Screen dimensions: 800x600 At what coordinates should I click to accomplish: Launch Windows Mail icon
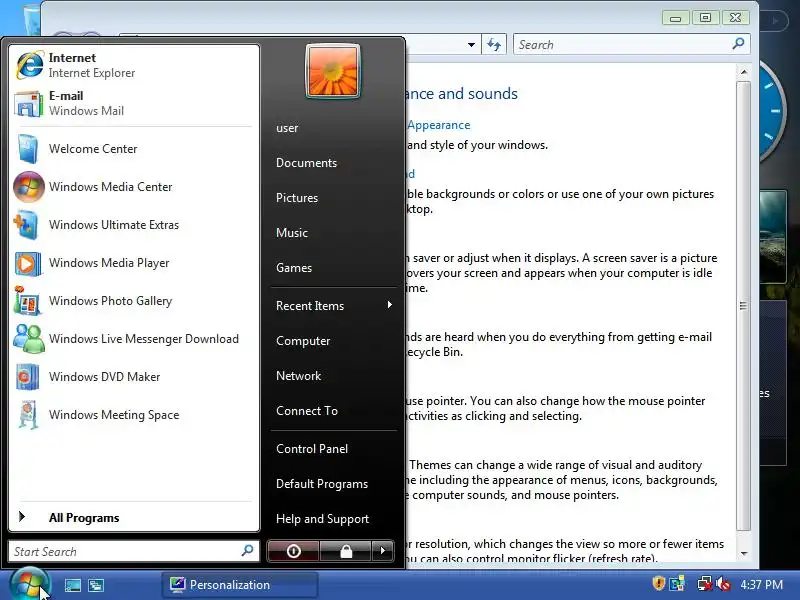pos(29,104)
